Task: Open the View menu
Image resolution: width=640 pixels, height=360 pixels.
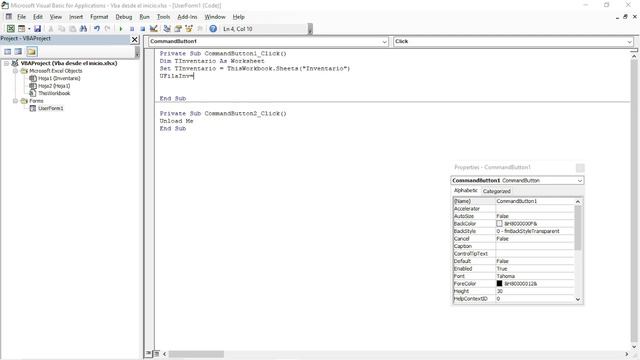Action: click(x=56, y=17)
